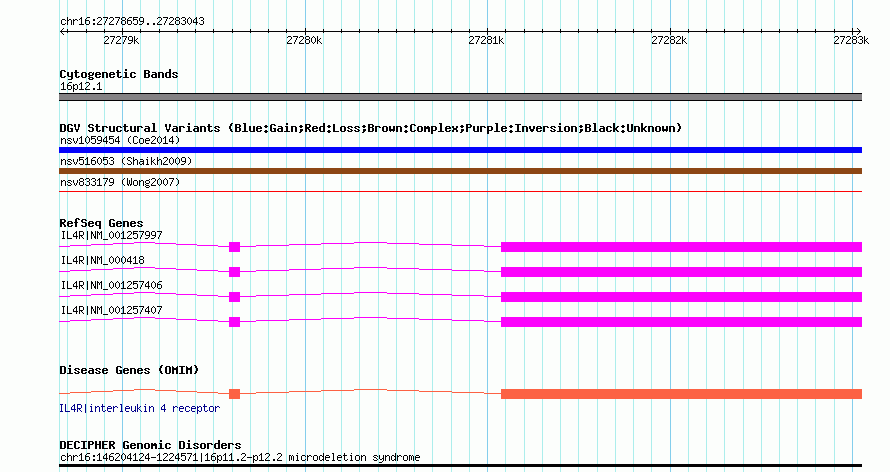Click the large exon of NM_001257997

682,247
